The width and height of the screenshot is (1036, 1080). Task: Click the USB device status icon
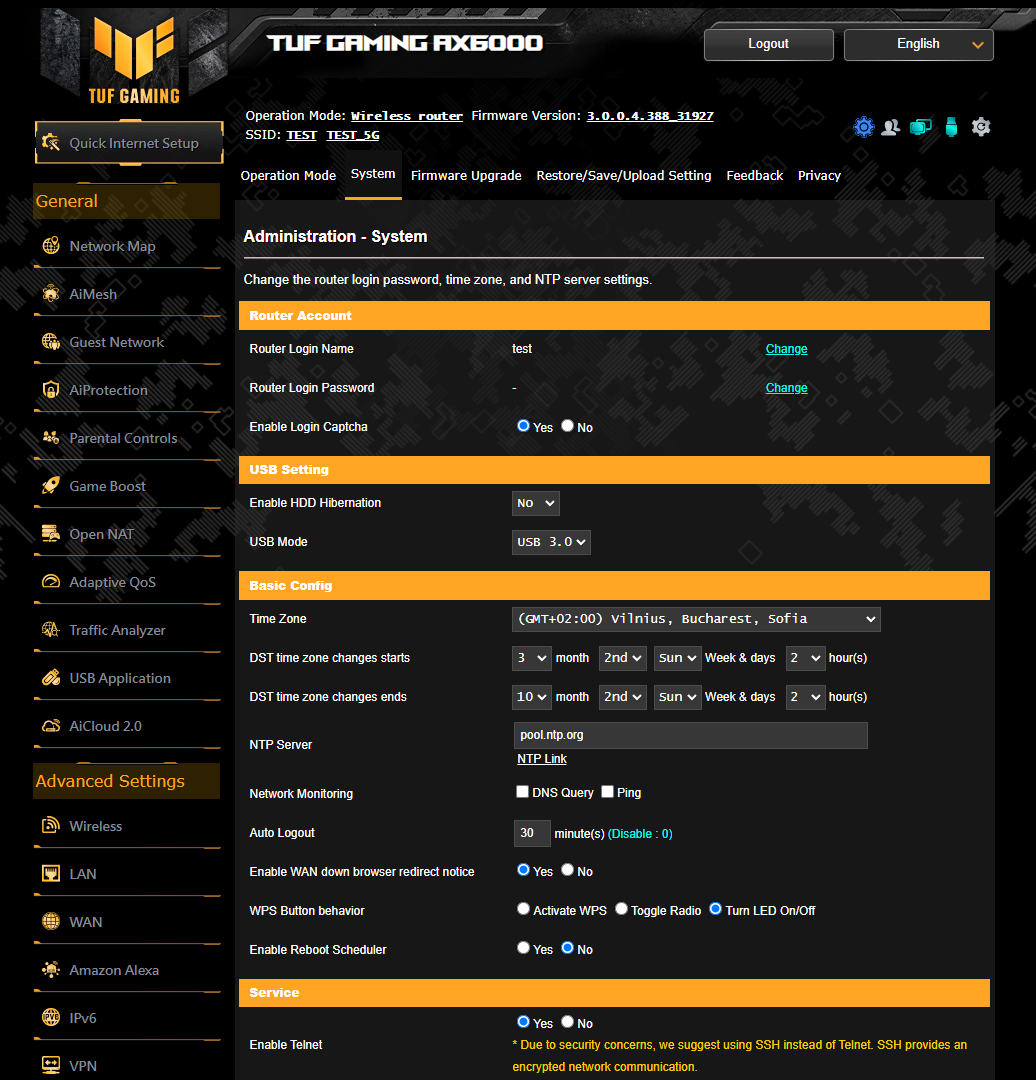(951, 127)
